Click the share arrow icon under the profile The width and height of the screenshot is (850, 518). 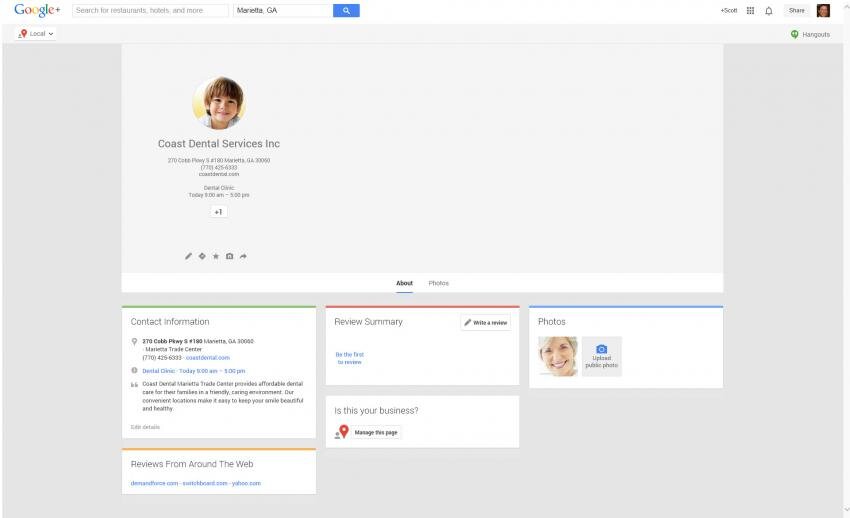(243, 256)
